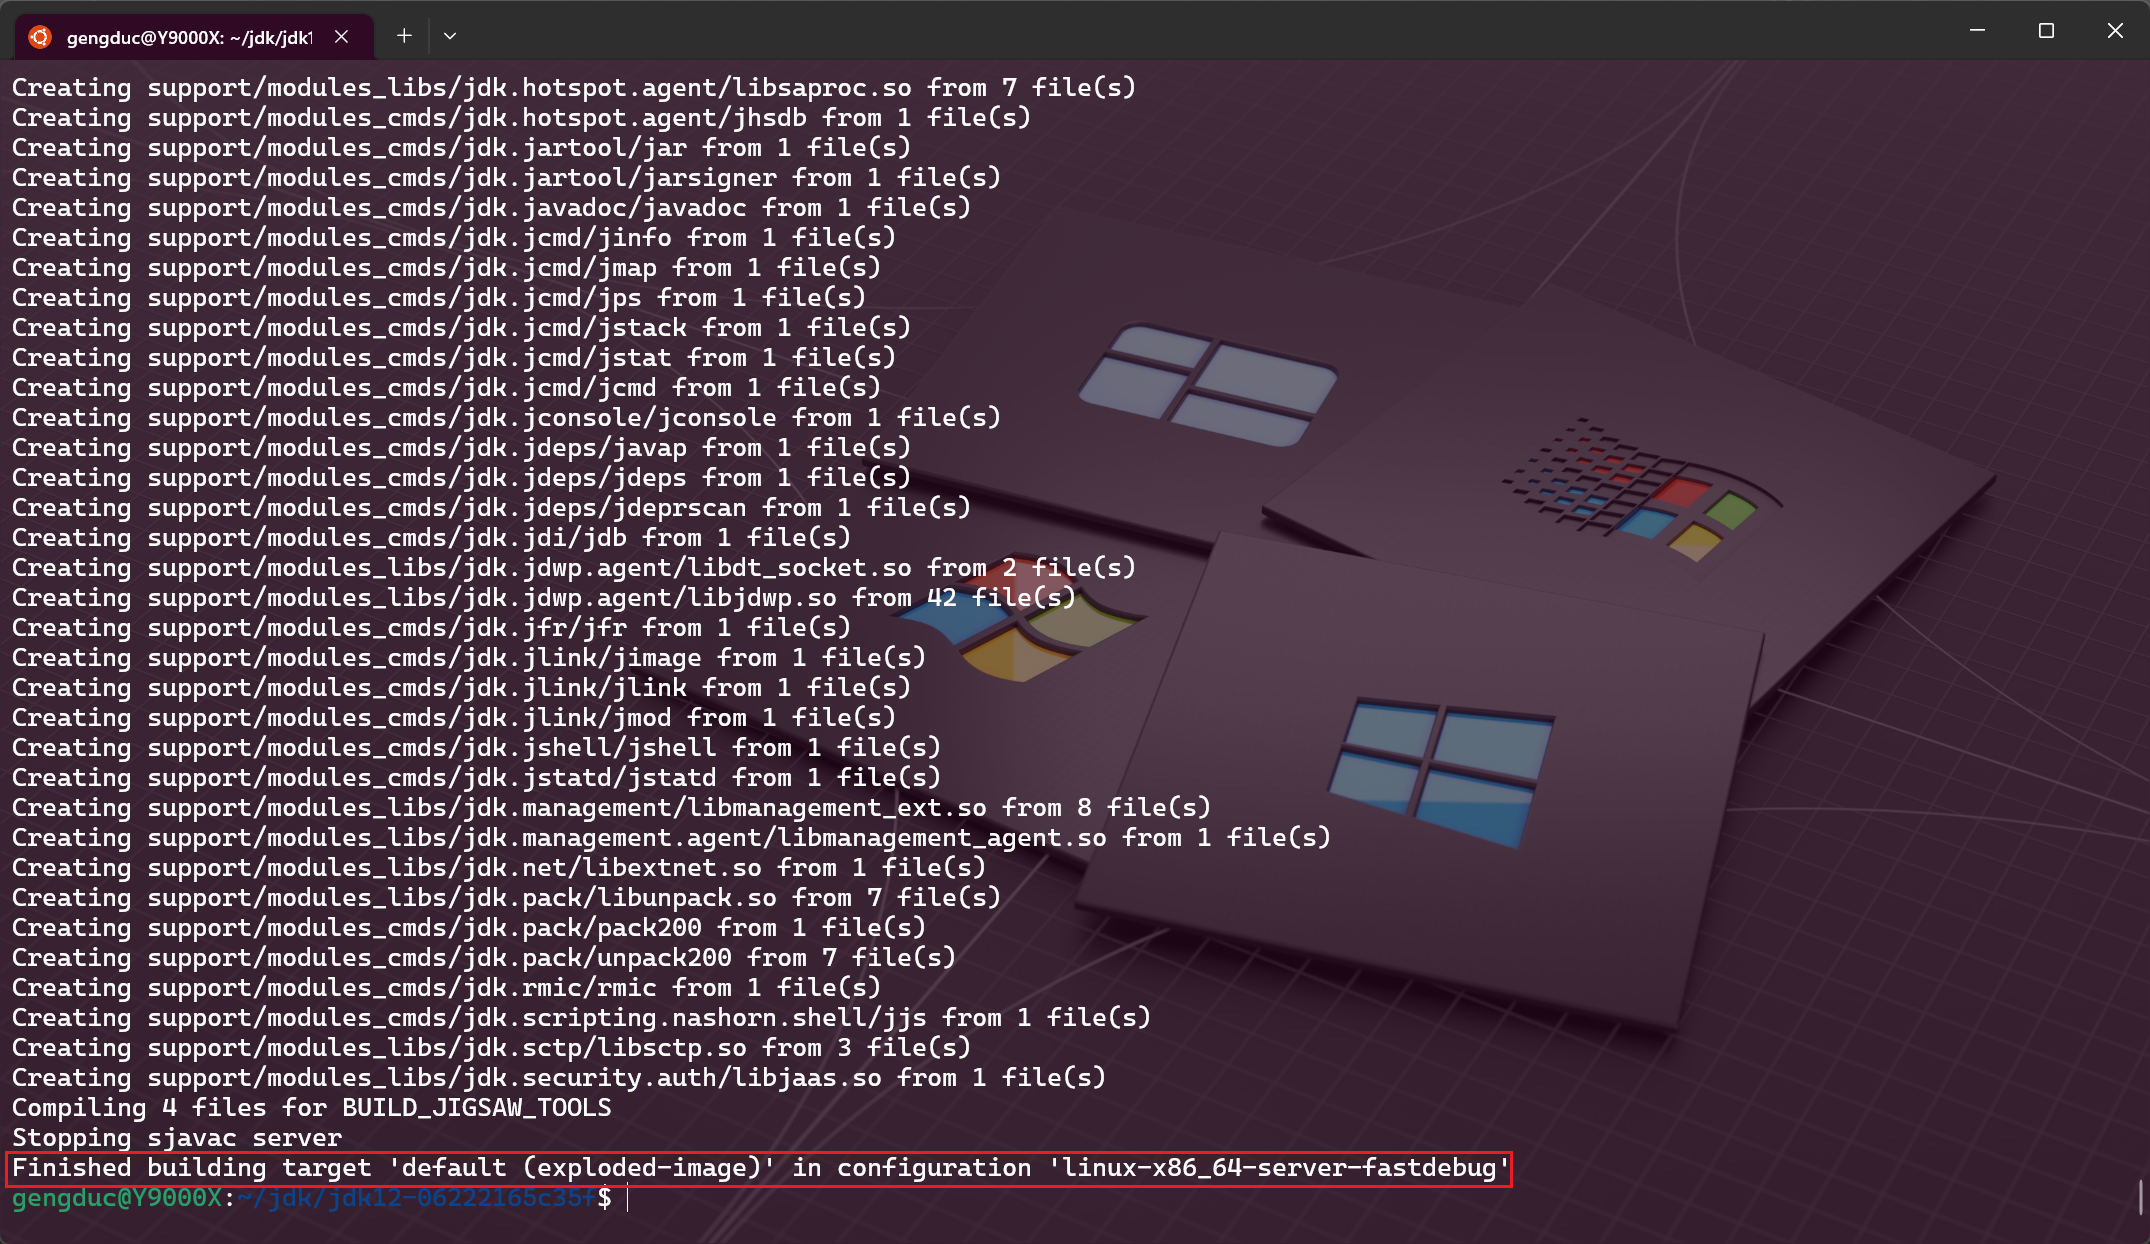2150x1244 pixels.
Task: Click the libjdwp.so from 42 file(s) line
Action: click(x=543, y=598)
